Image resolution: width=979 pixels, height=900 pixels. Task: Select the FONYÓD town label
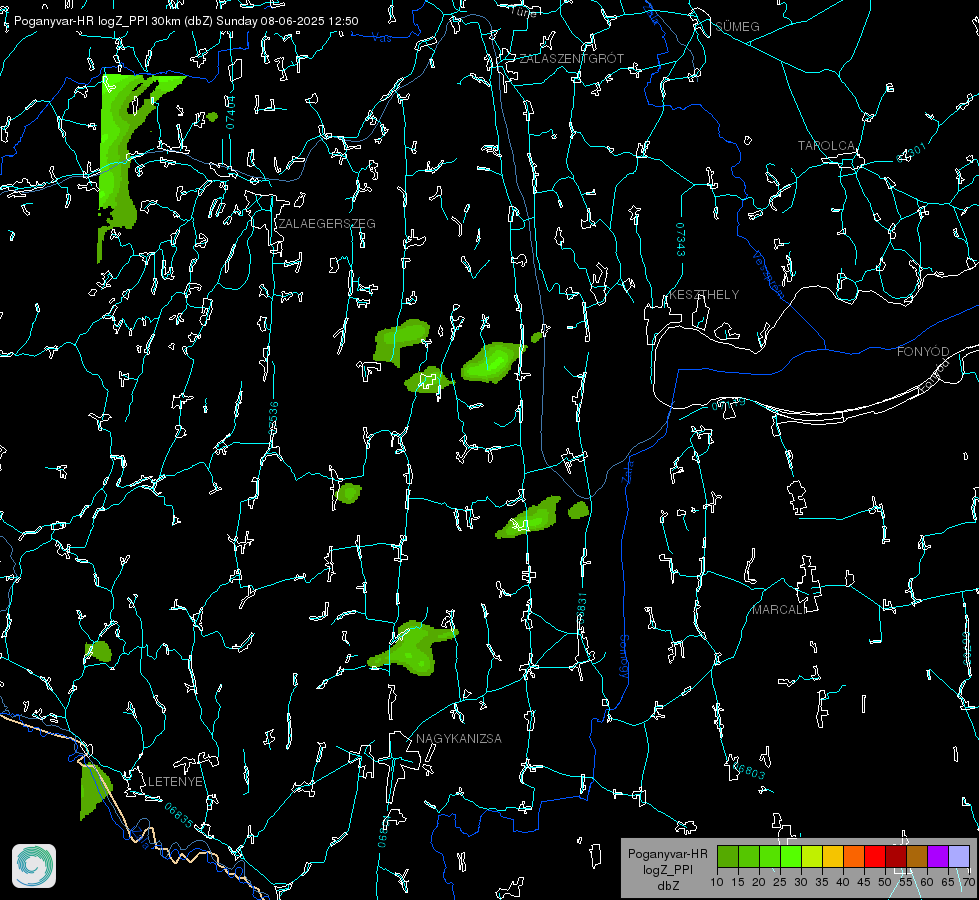tap(923, 352)
